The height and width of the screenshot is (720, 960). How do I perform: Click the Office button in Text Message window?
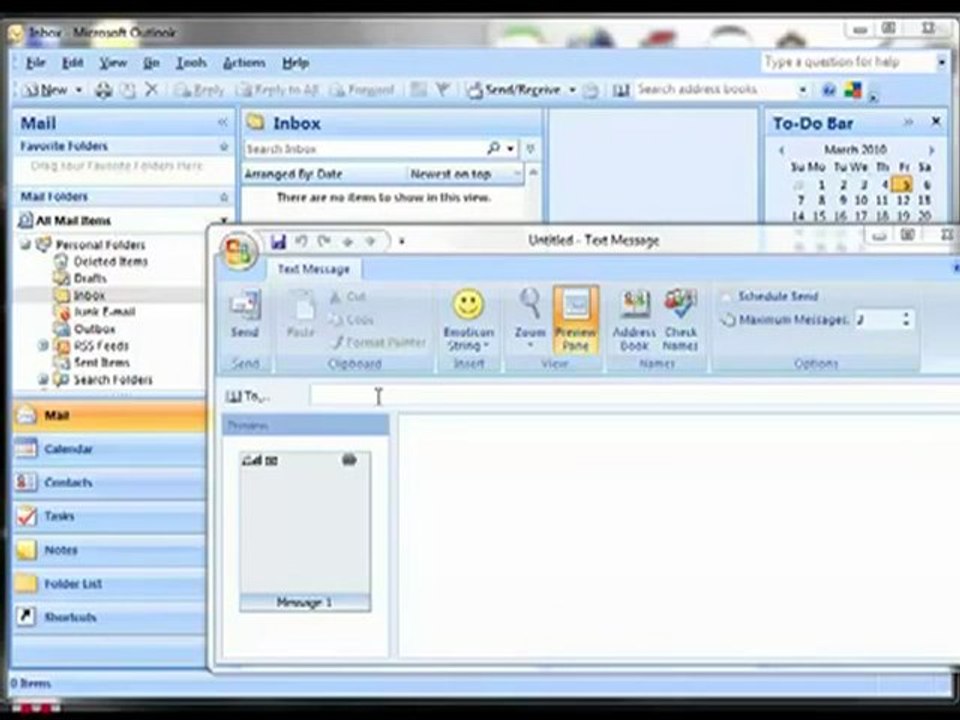[239, 251]
